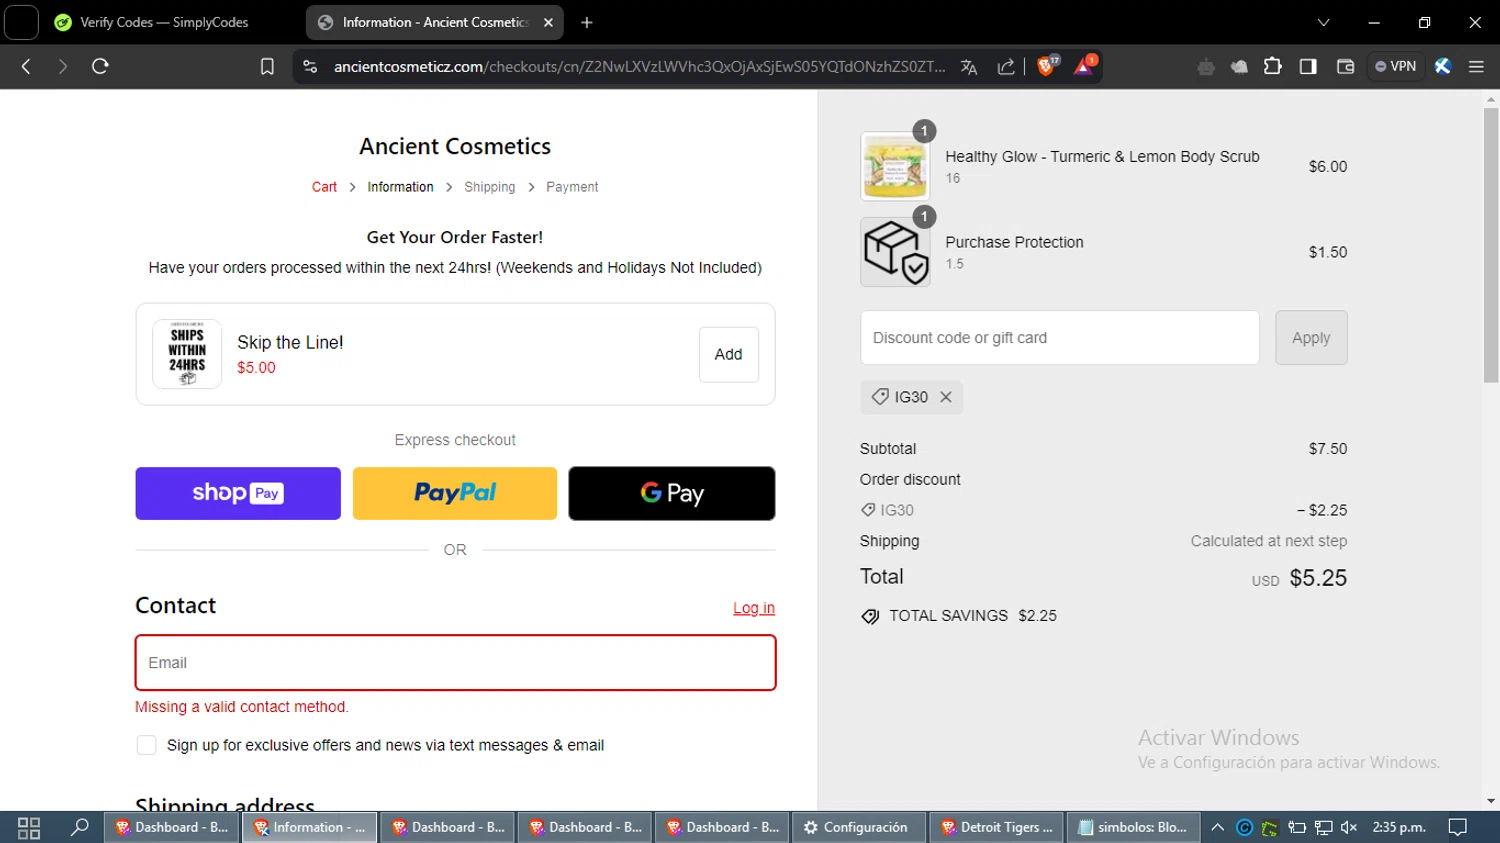Click the Ancient Cosmetics store title
This screenshot has height=843, width=1500.
(x=455, y=146)
